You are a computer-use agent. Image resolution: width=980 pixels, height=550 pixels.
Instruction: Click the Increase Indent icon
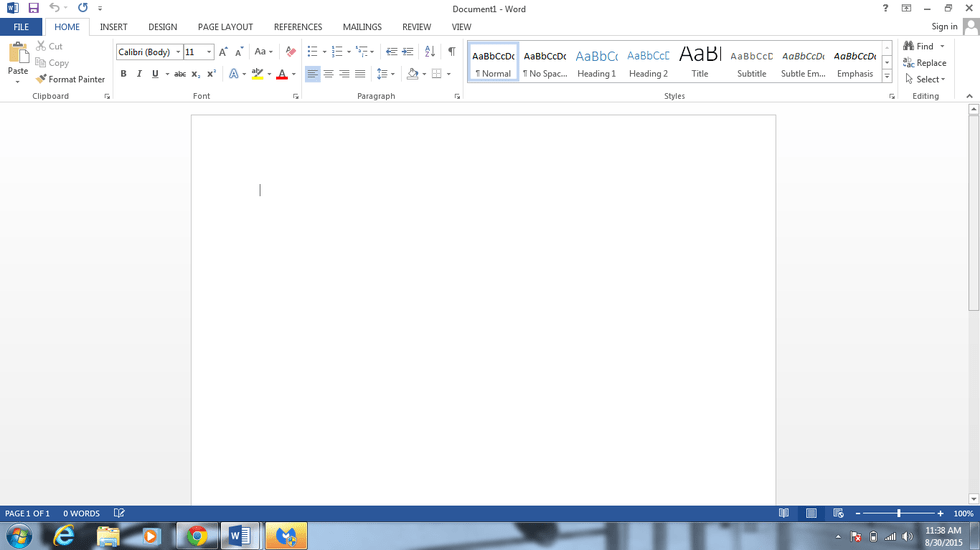[x=407, y=52]
